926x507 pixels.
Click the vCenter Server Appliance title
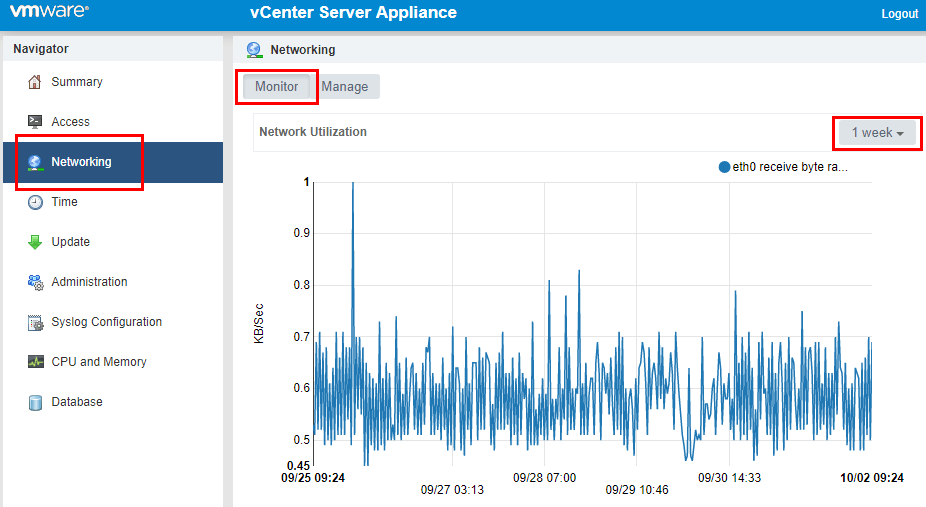coord(353,12)
